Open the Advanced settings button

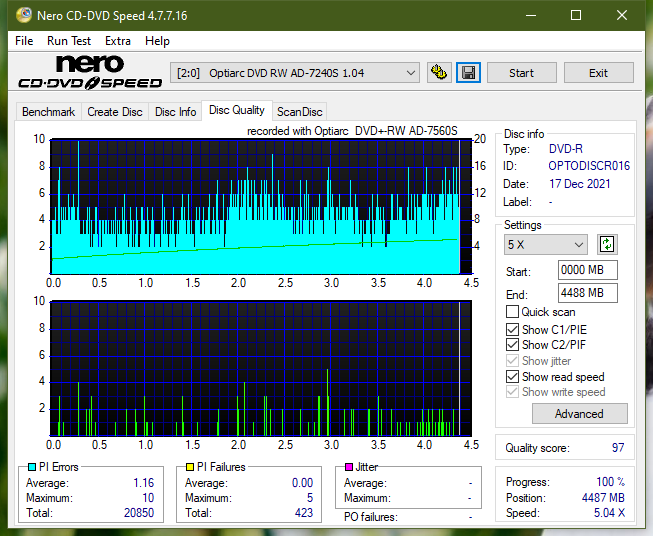coord(579,414)
